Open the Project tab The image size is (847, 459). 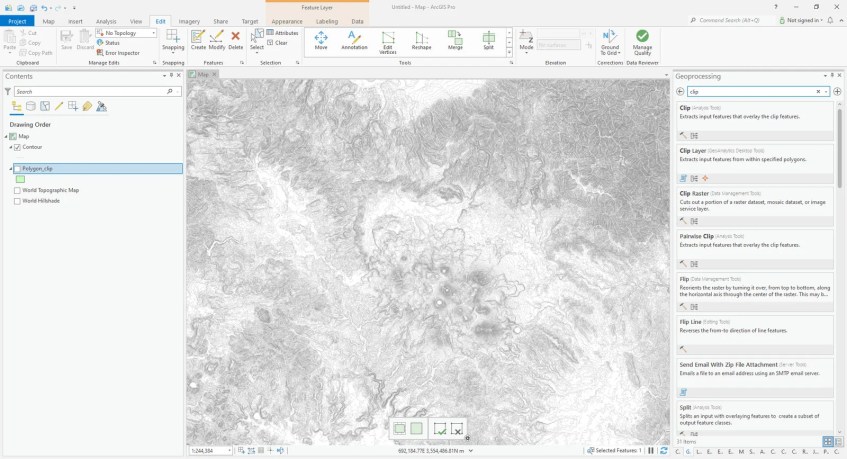(x=17, y=21)
